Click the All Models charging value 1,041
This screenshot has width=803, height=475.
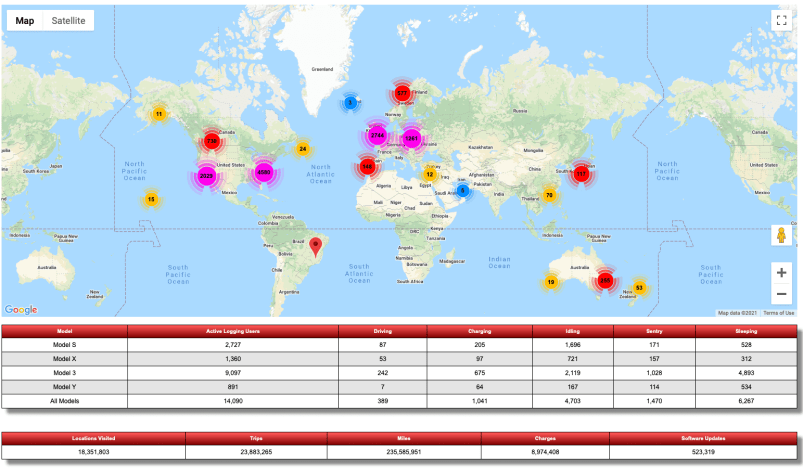coord(479,401)
